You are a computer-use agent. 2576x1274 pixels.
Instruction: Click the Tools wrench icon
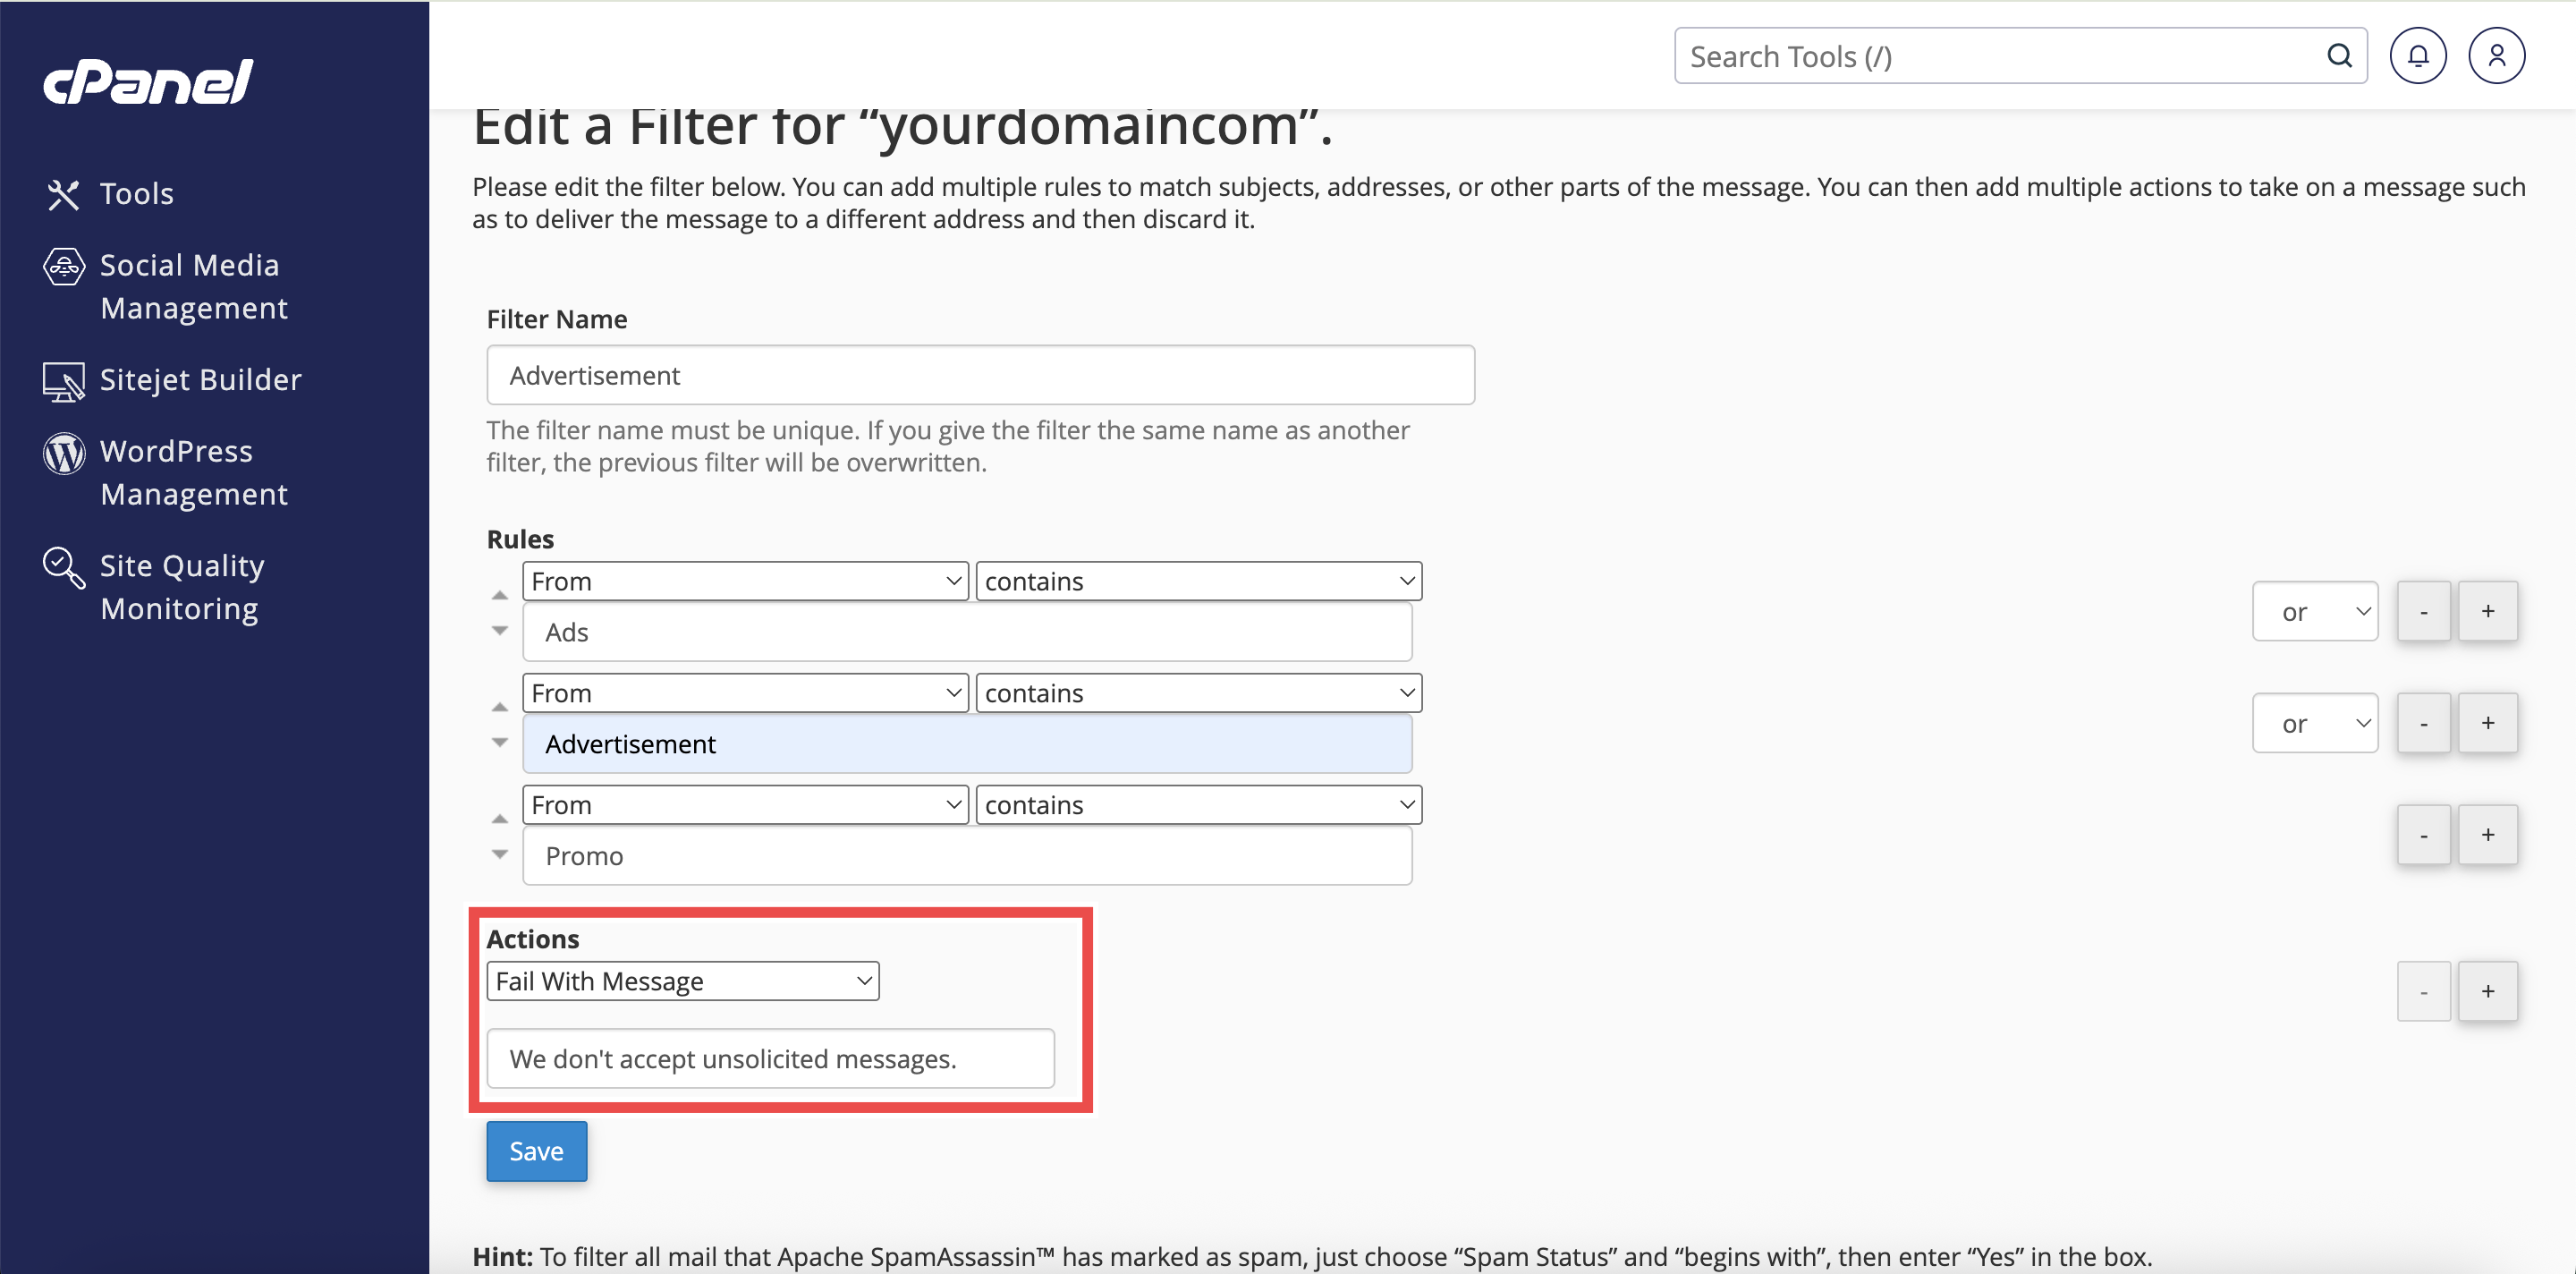pos(63,194)
